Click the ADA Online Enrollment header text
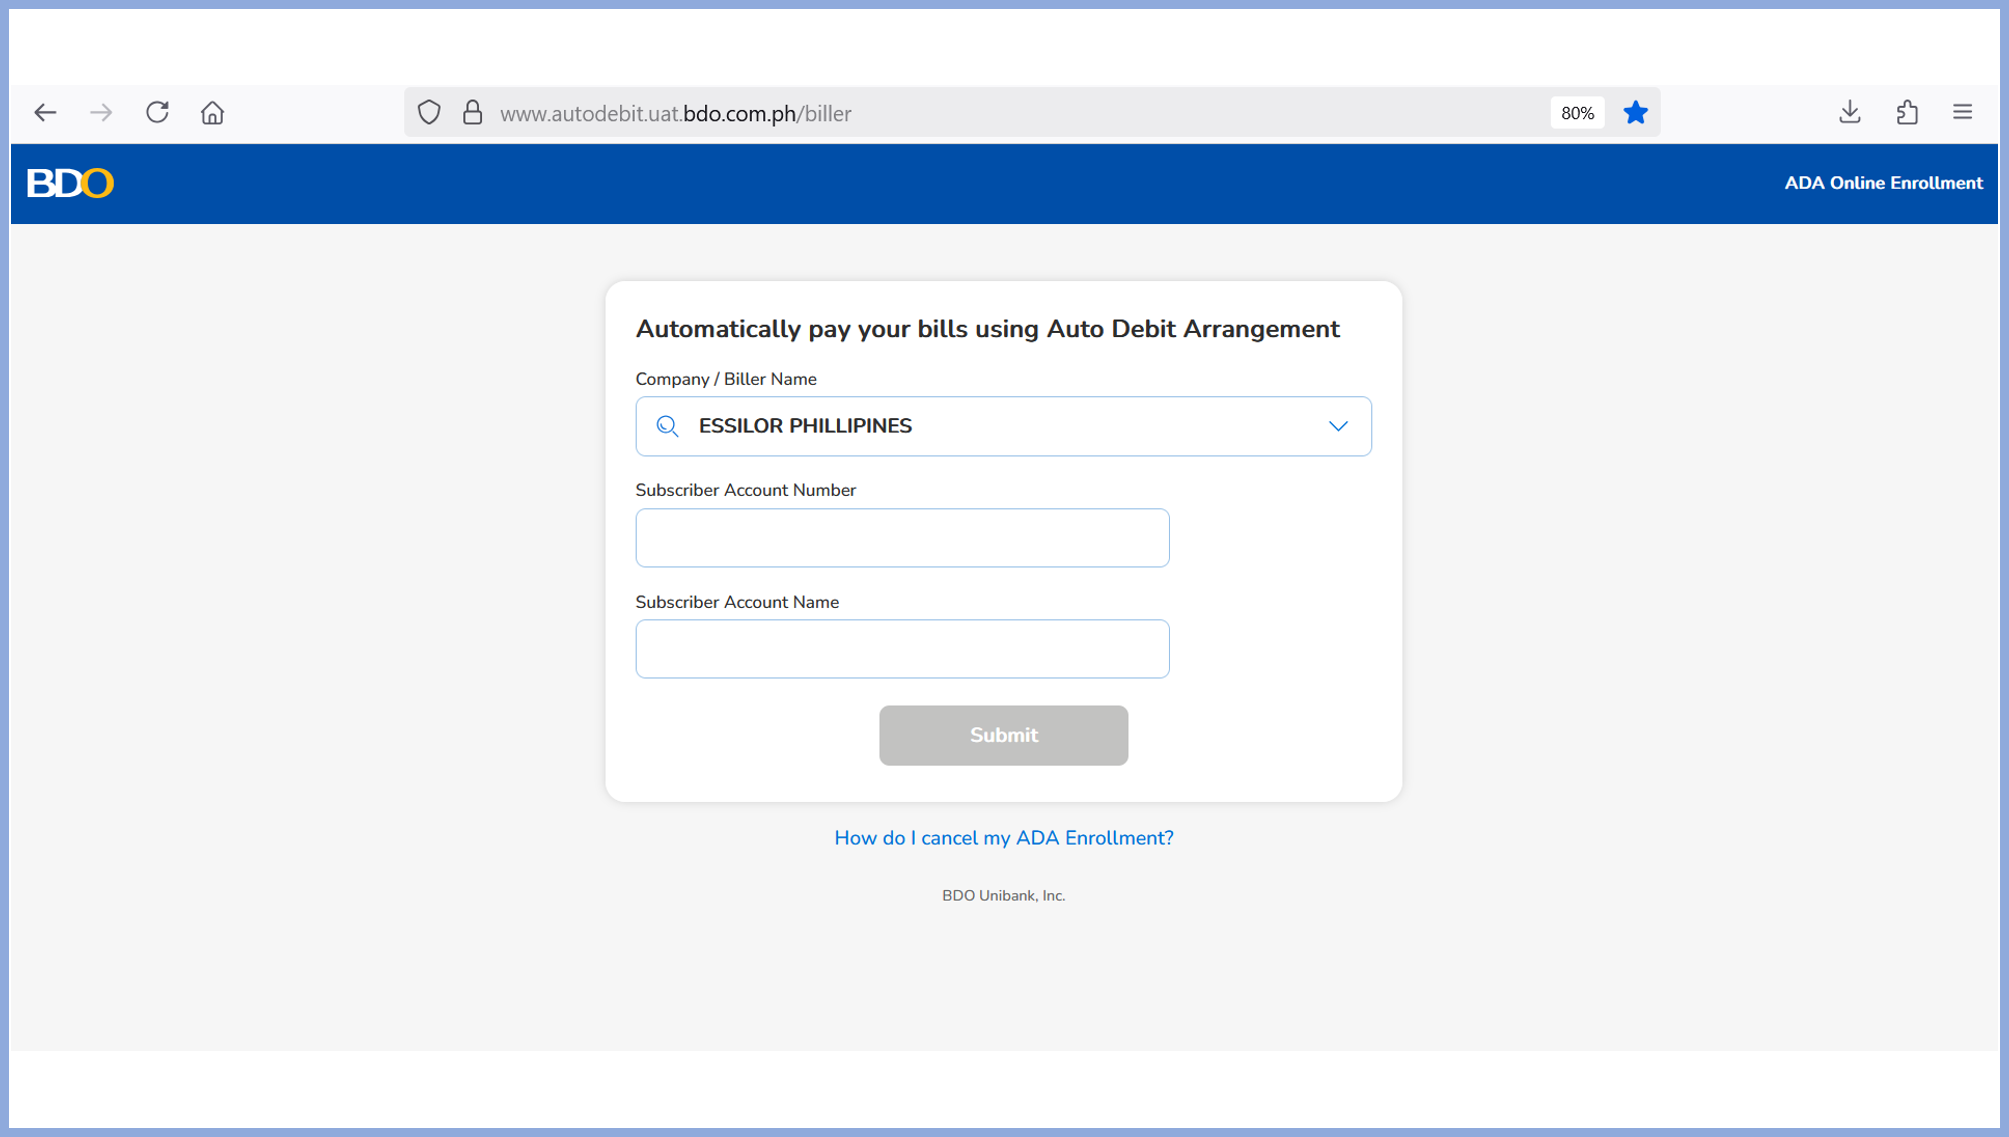2009x1137 pixels. click(1883, 183)
